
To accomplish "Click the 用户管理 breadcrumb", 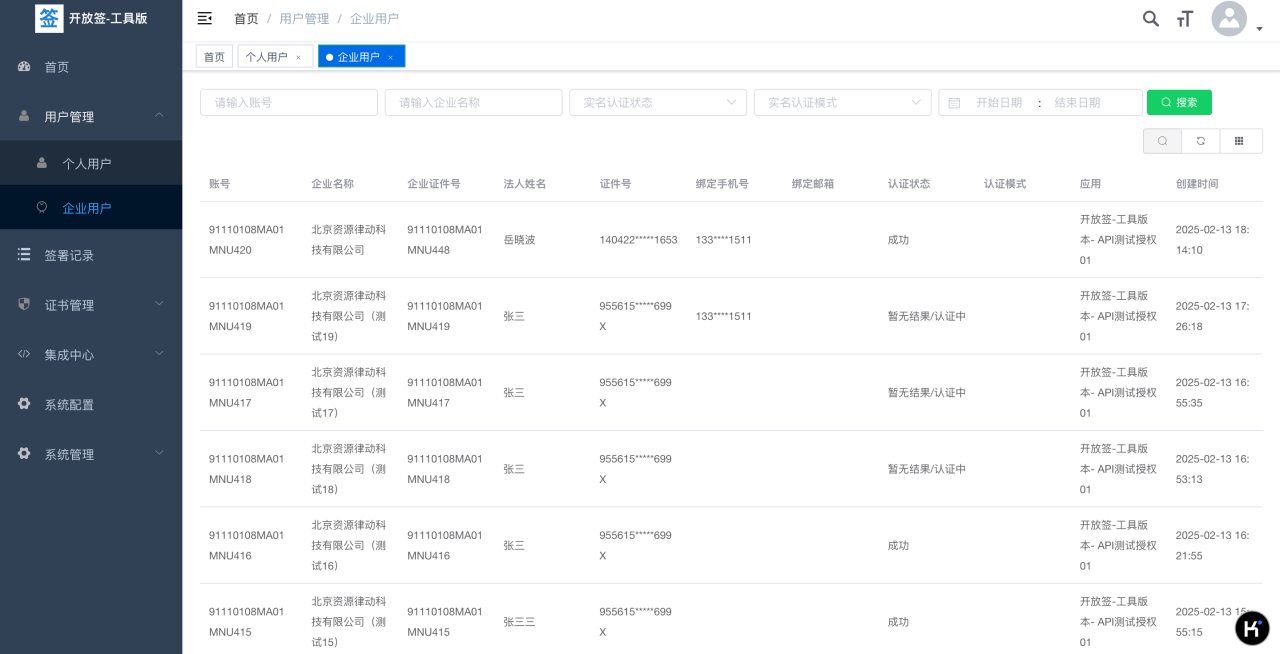I will point(304,19).
